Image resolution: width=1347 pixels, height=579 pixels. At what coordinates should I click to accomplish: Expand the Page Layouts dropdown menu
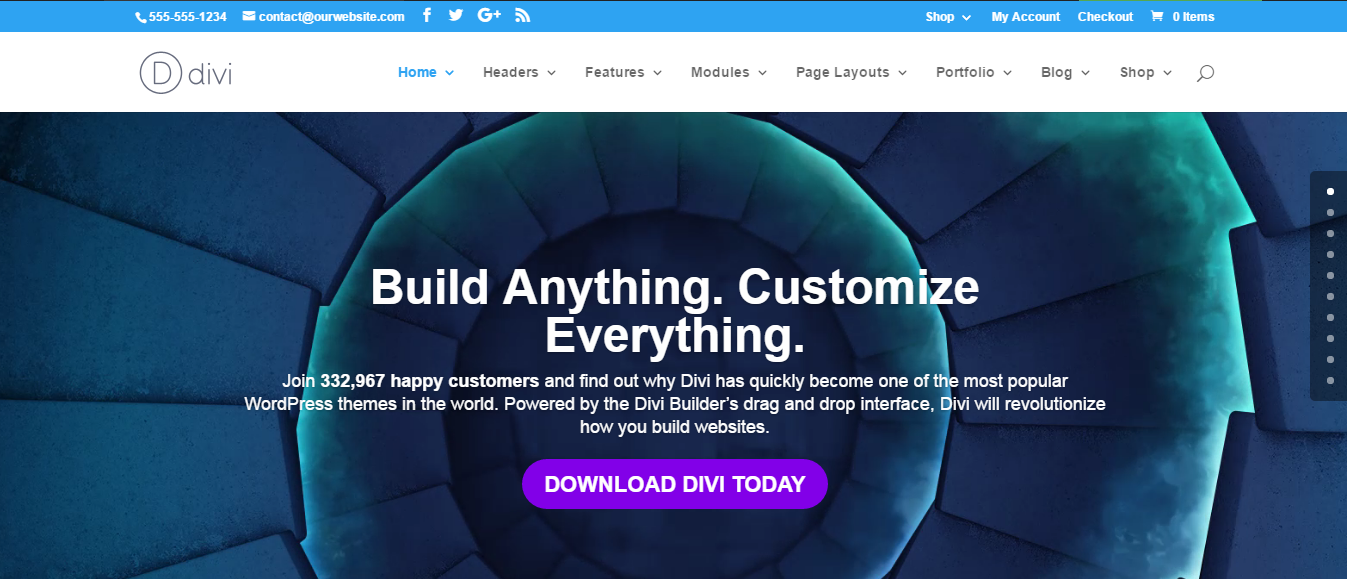(851, 72)
